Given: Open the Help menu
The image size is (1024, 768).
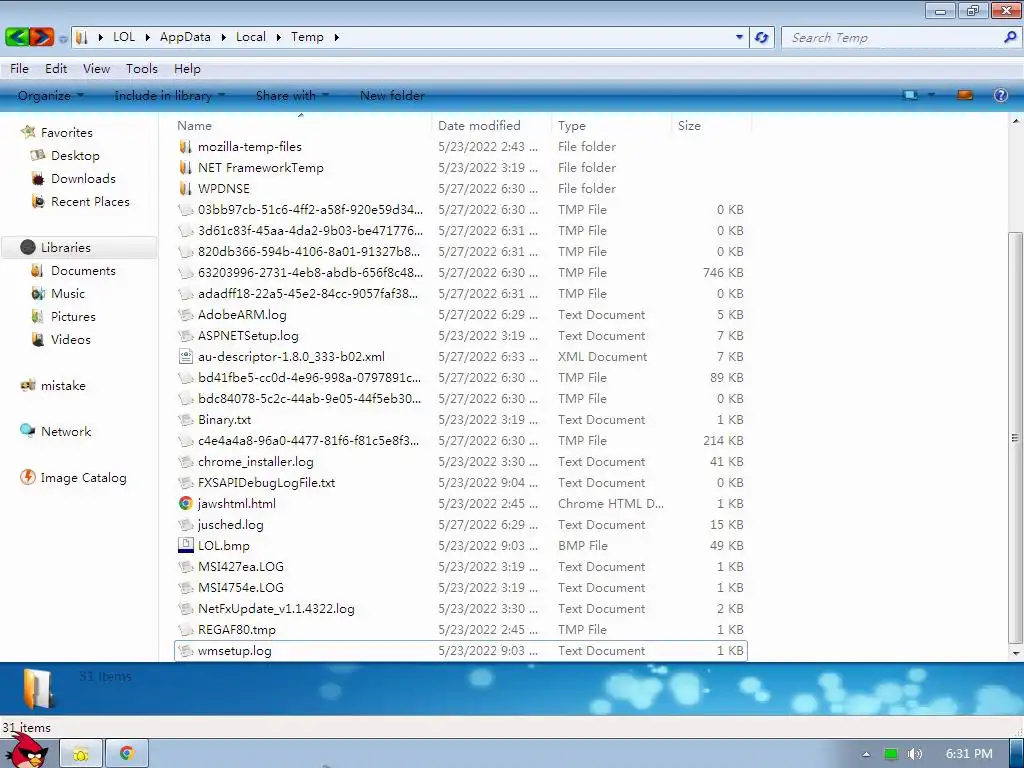Looking at the screenshot, I should click(x=187, y=69).
